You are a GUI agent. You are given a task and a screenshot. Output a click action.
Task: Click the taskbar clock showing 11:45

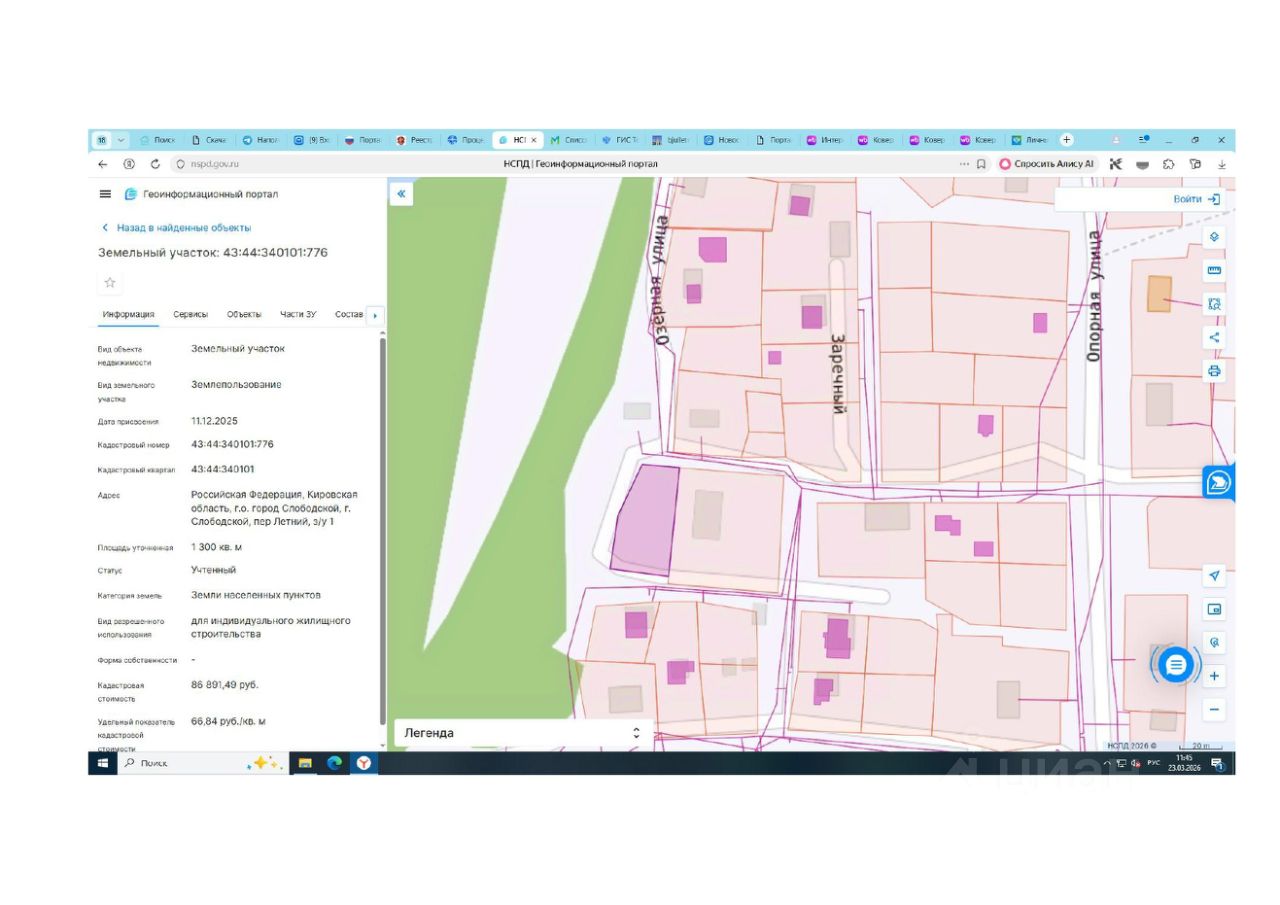pyautogui.click(x=1184, y=763)
